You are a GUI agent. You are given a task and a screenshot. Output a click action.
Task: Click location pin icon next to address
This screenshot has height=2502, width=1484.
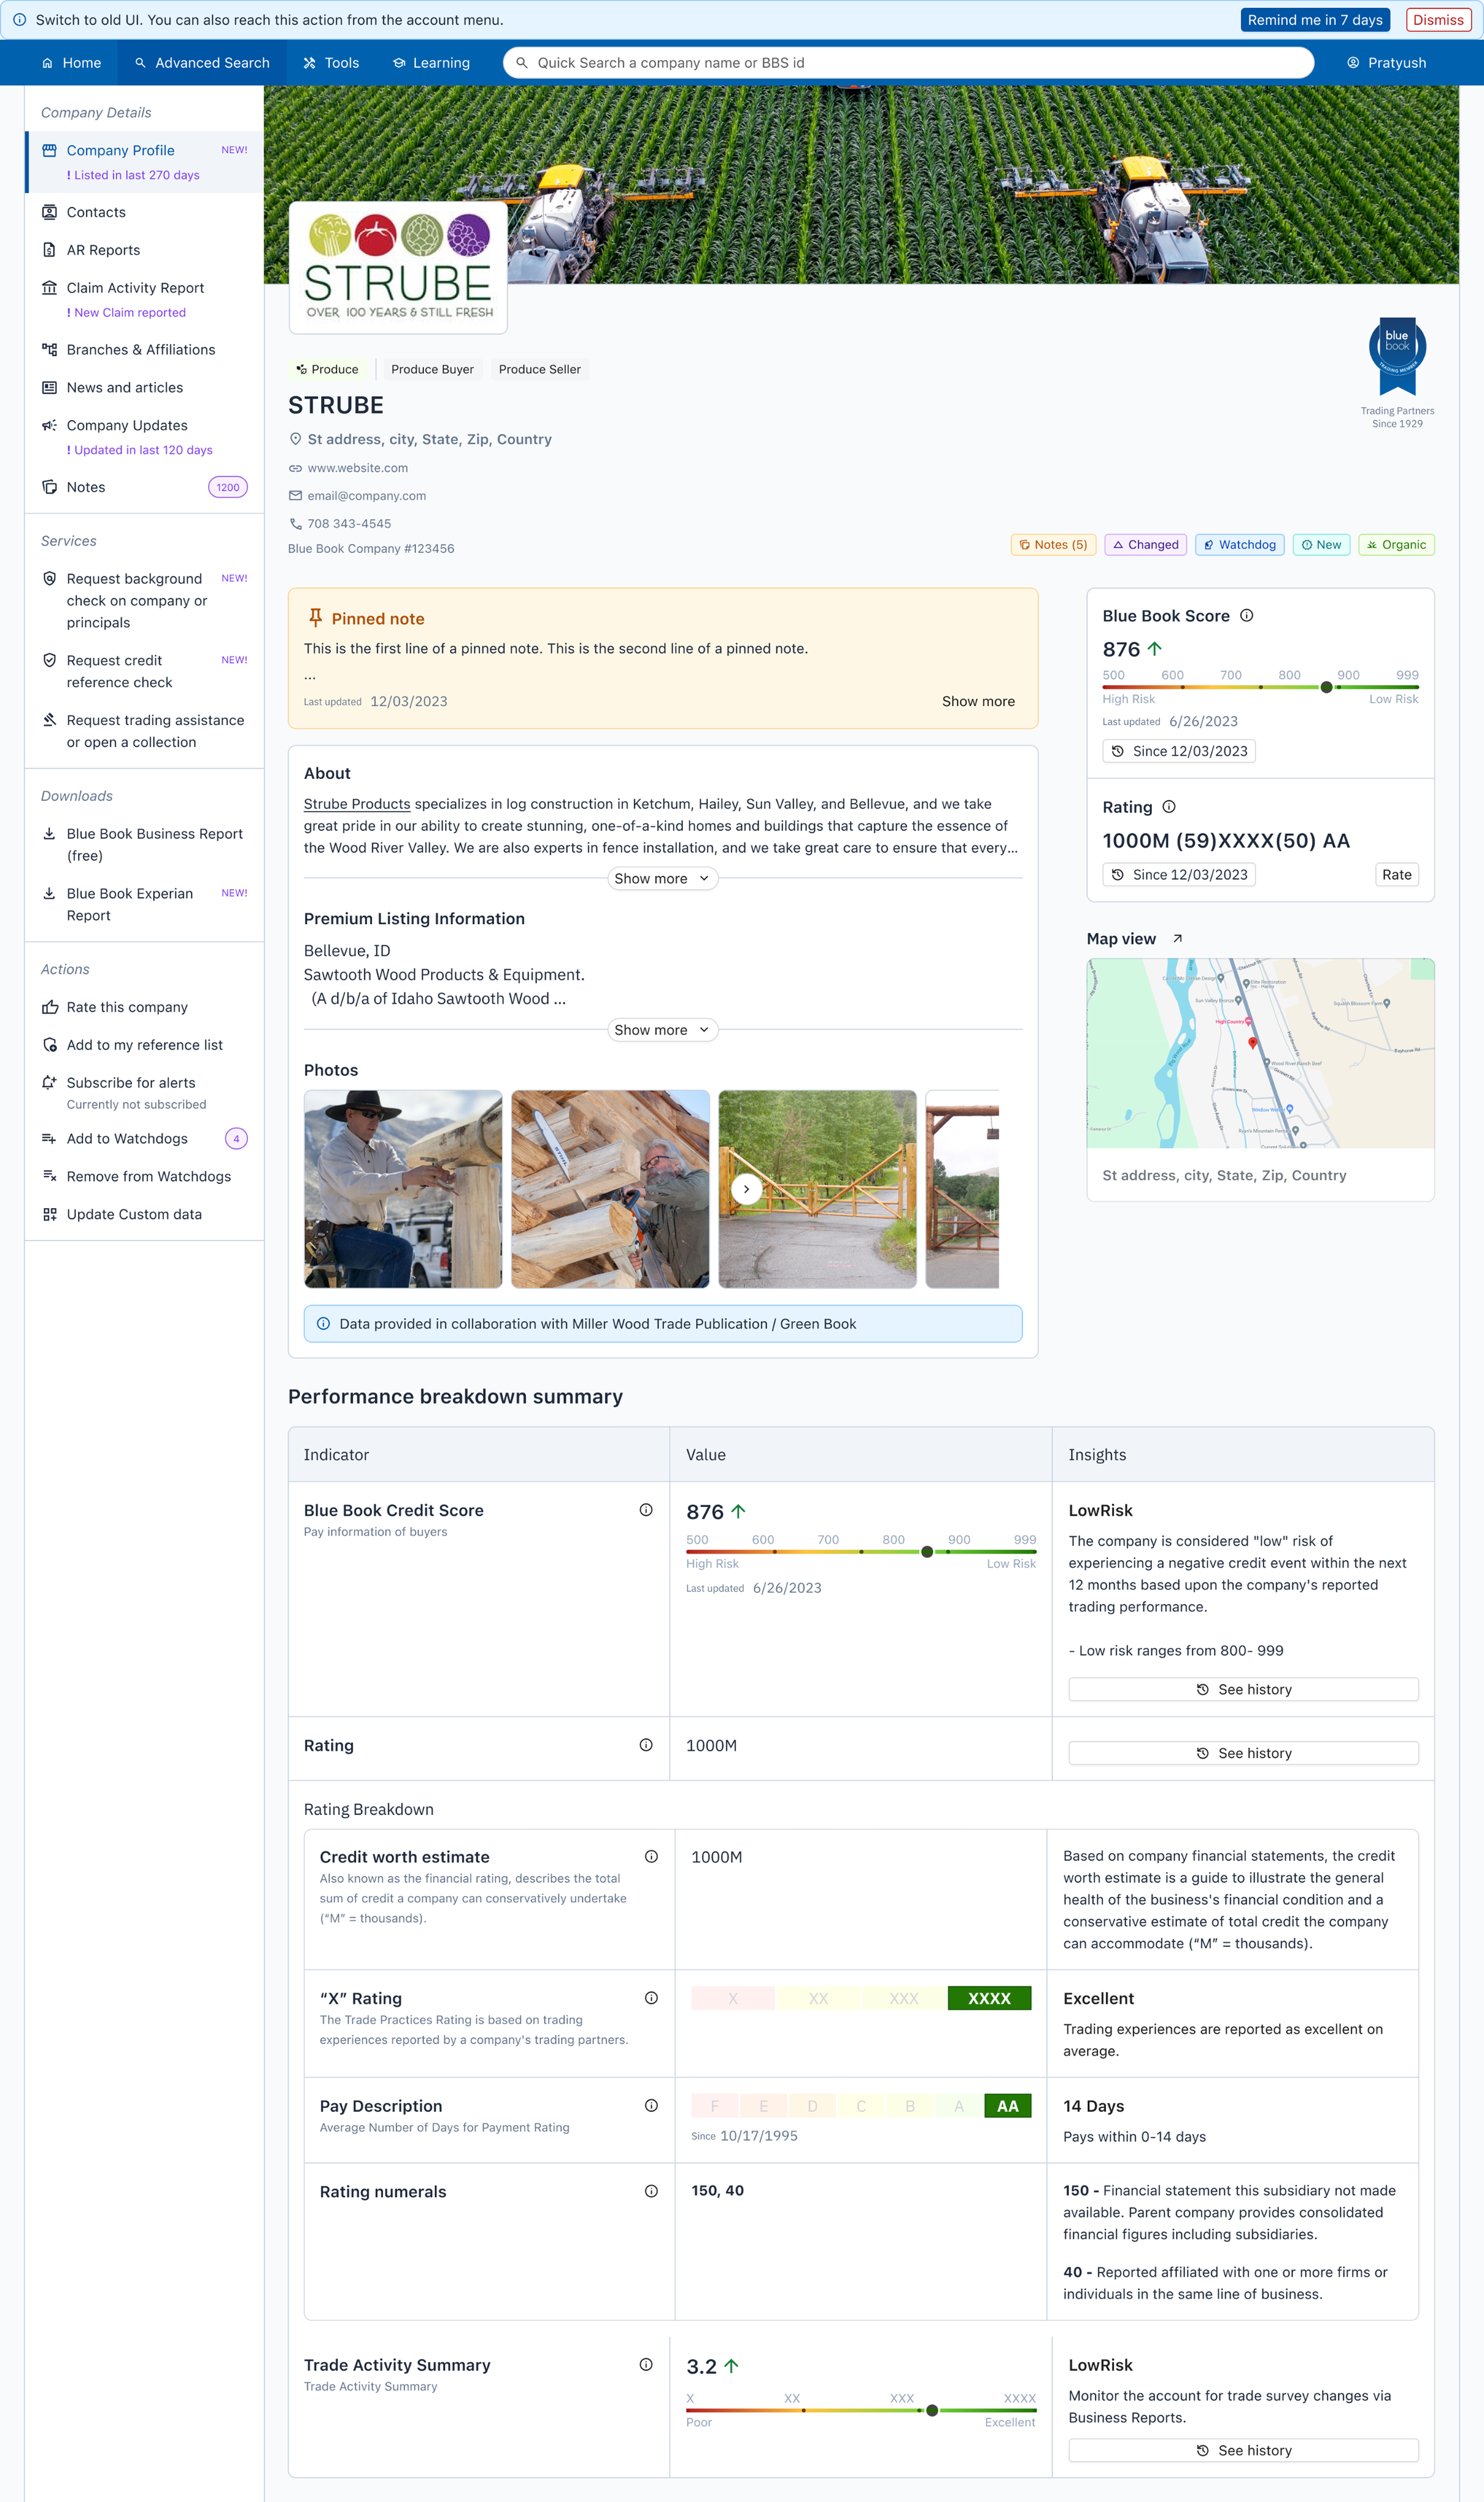295,439
